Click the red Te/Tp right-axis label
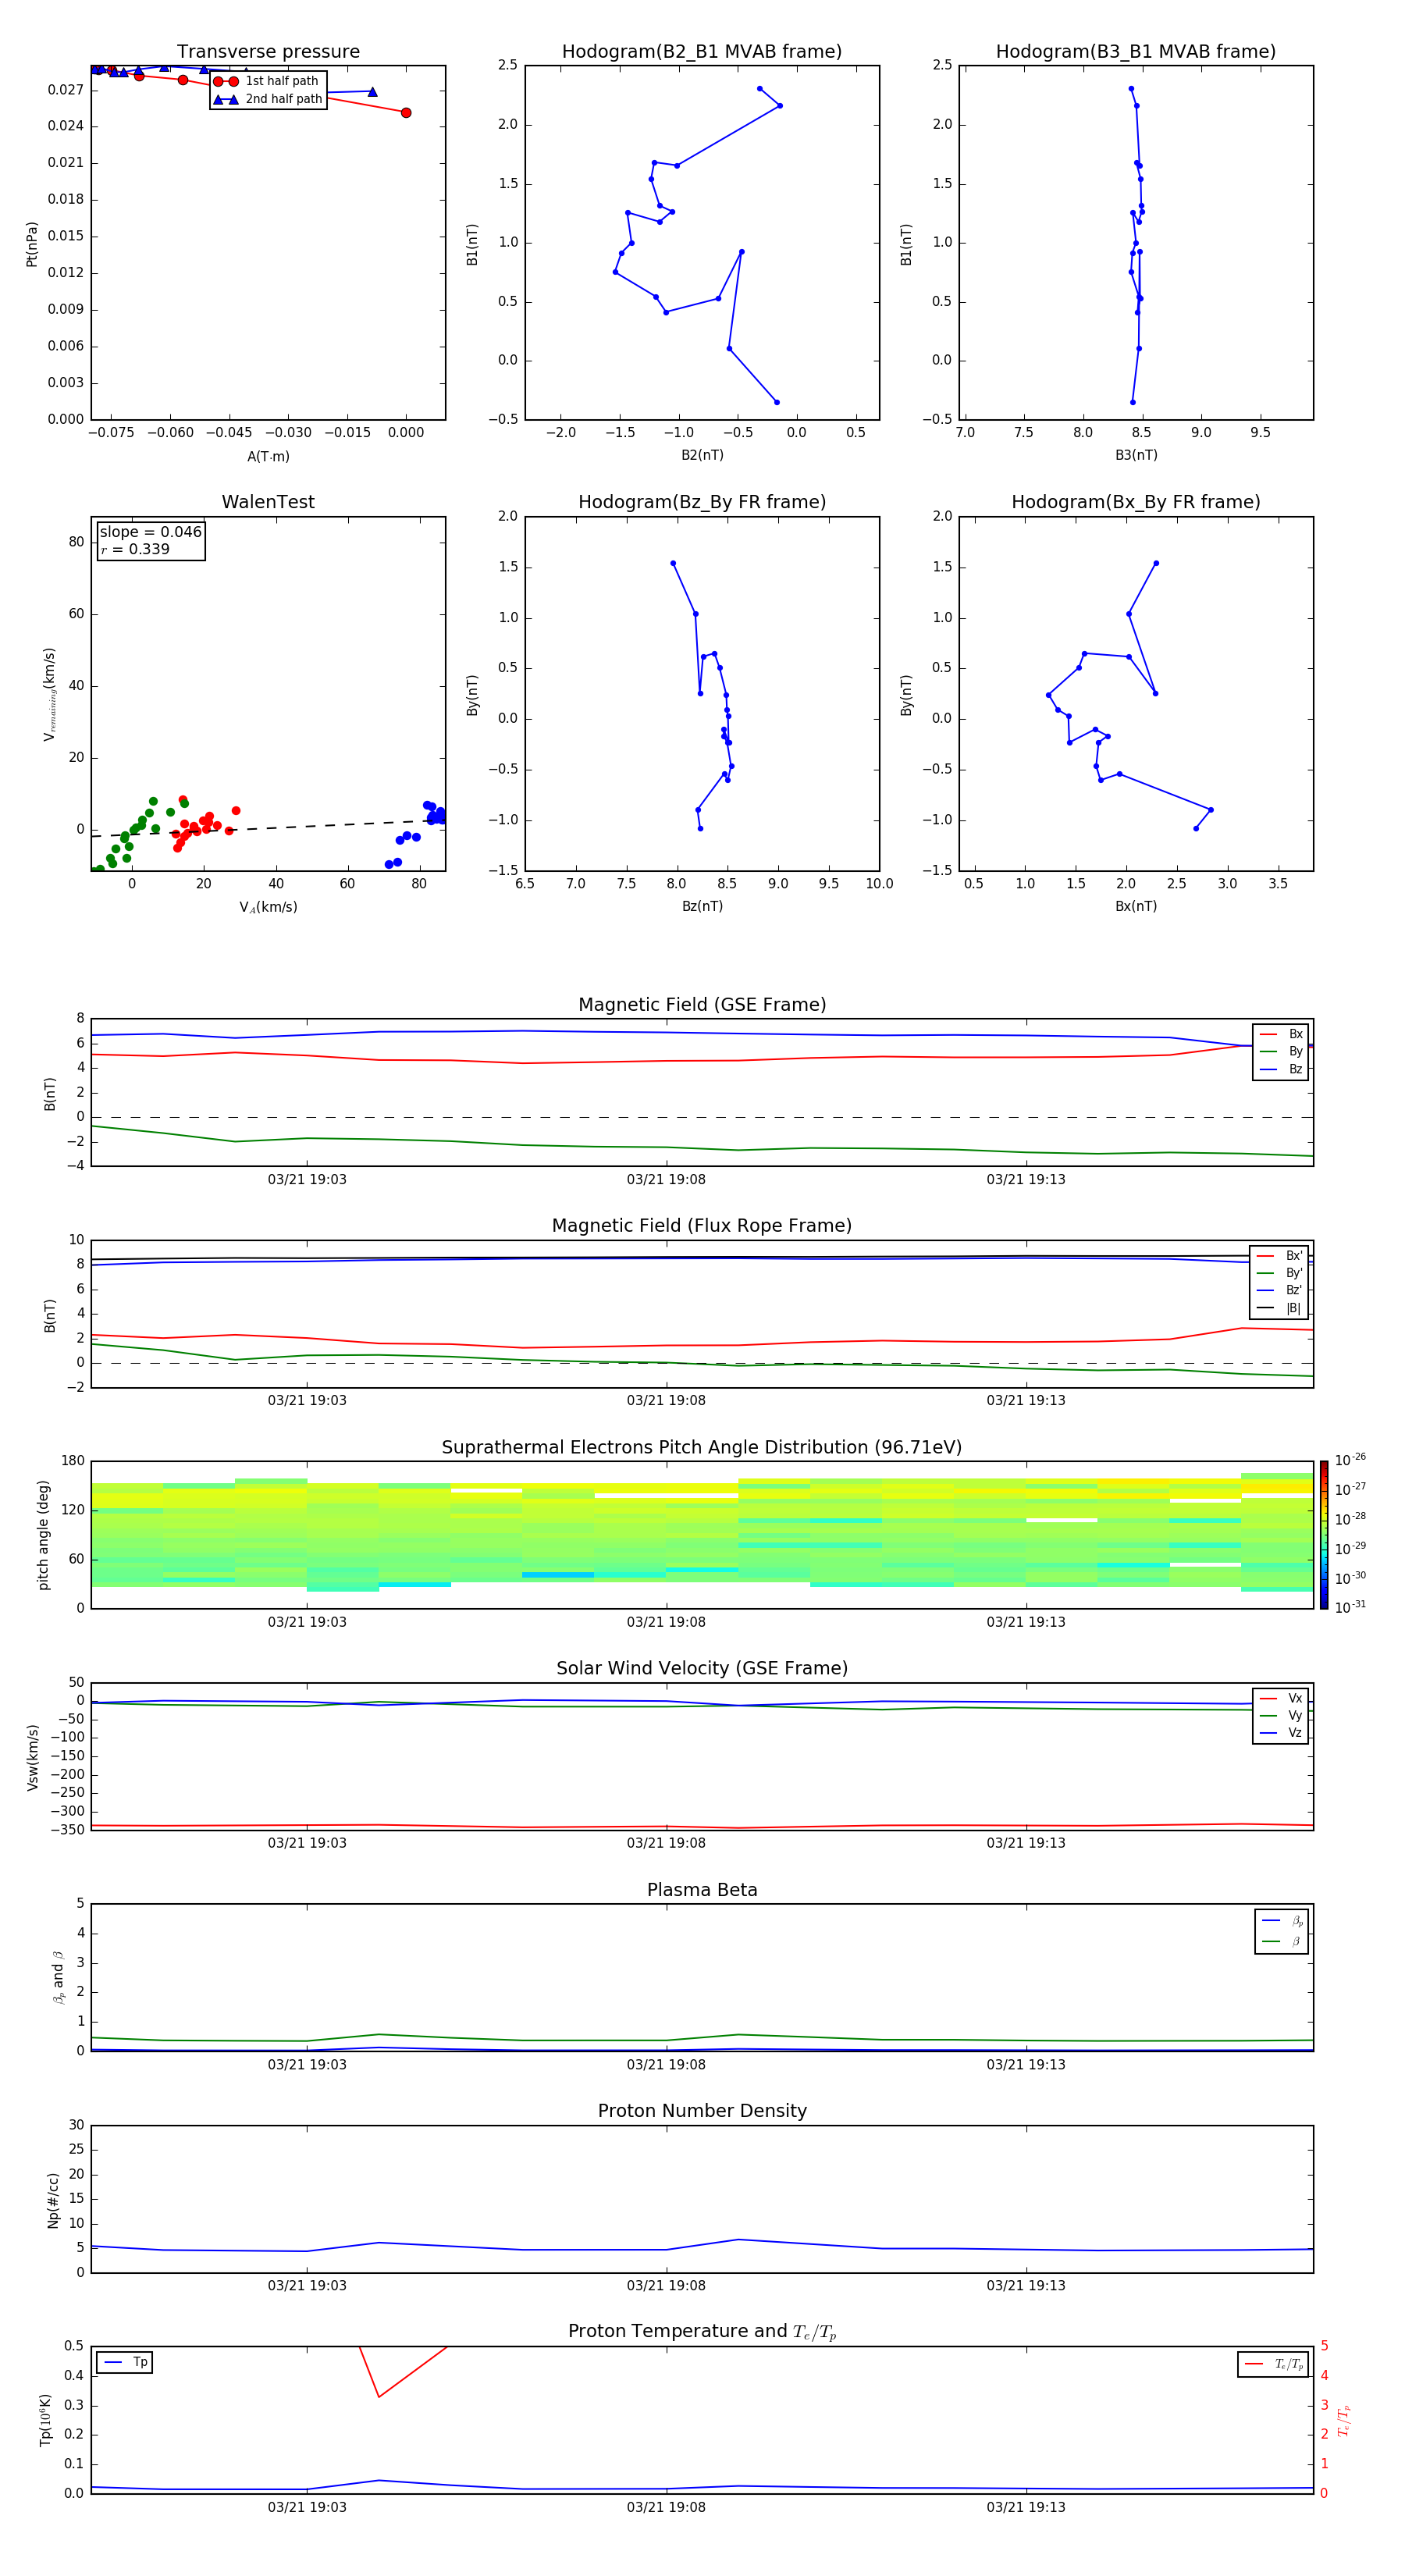The image size is (1405, 2576). click(1344, 2421)
